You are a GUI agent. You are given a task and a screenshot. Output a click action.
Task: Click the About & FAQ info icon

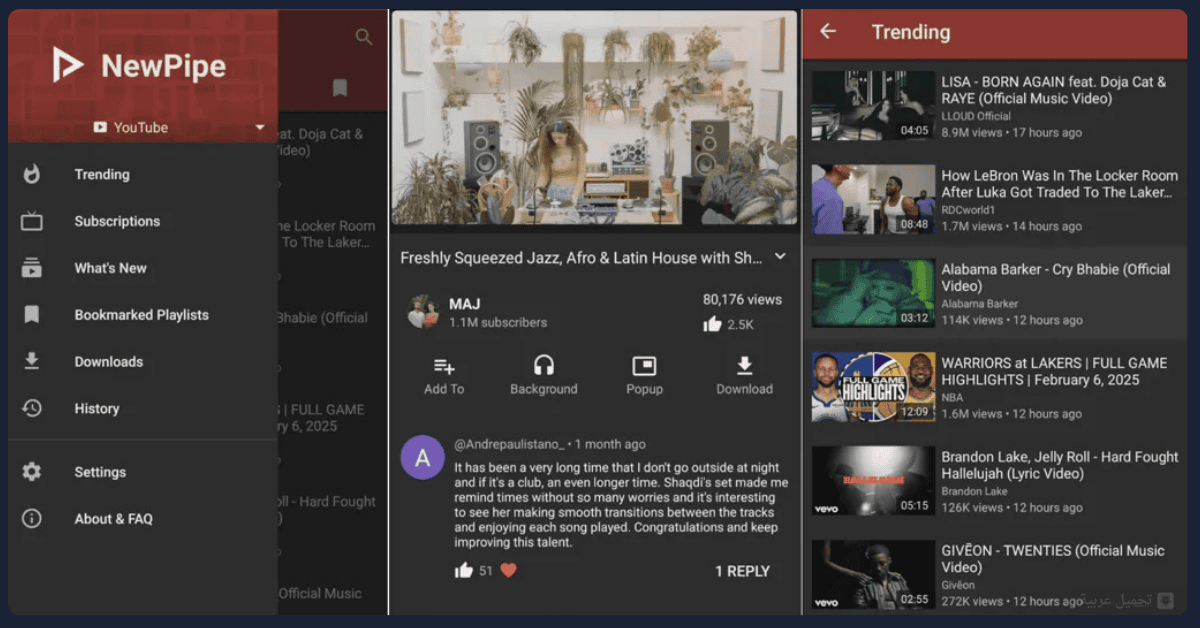tap(32, 518)
